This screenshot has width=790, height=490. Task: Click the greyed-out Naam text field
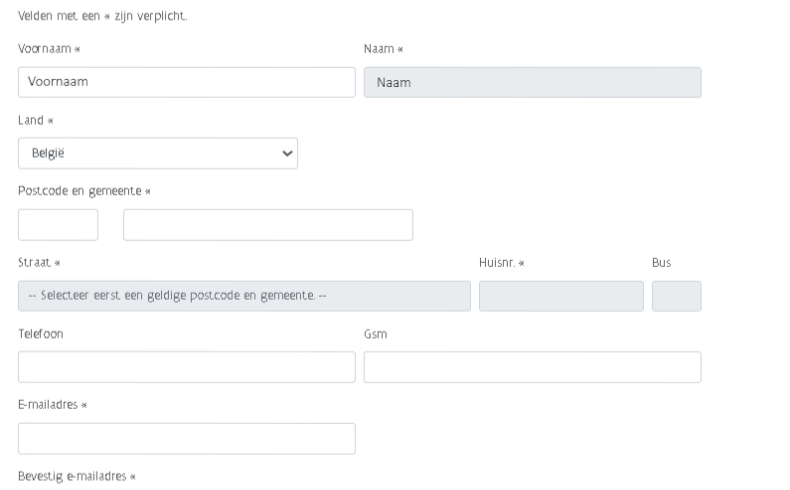coord(533,82)
